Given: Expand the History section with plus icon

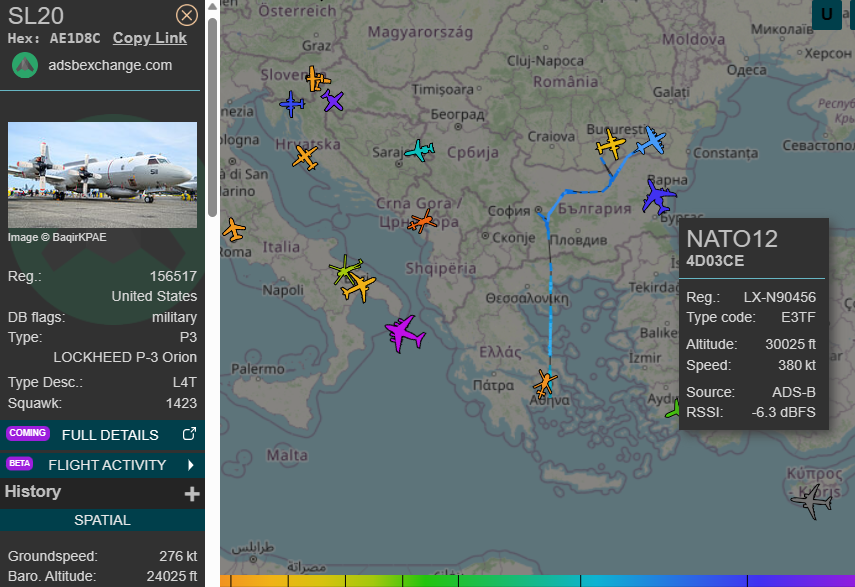Looking at the screenshot, I should point(192,494).
